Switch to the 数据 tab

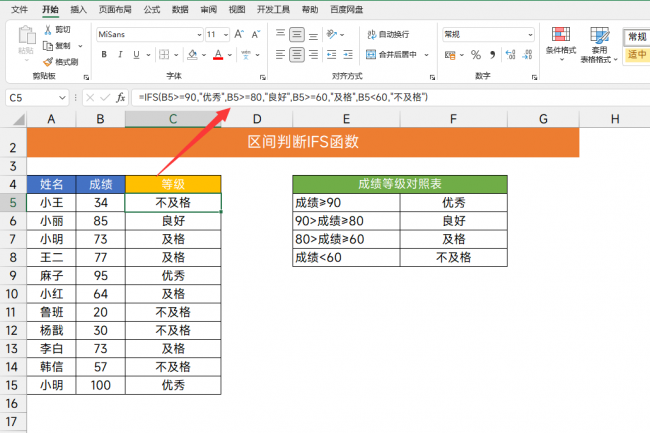click(180, 10)
